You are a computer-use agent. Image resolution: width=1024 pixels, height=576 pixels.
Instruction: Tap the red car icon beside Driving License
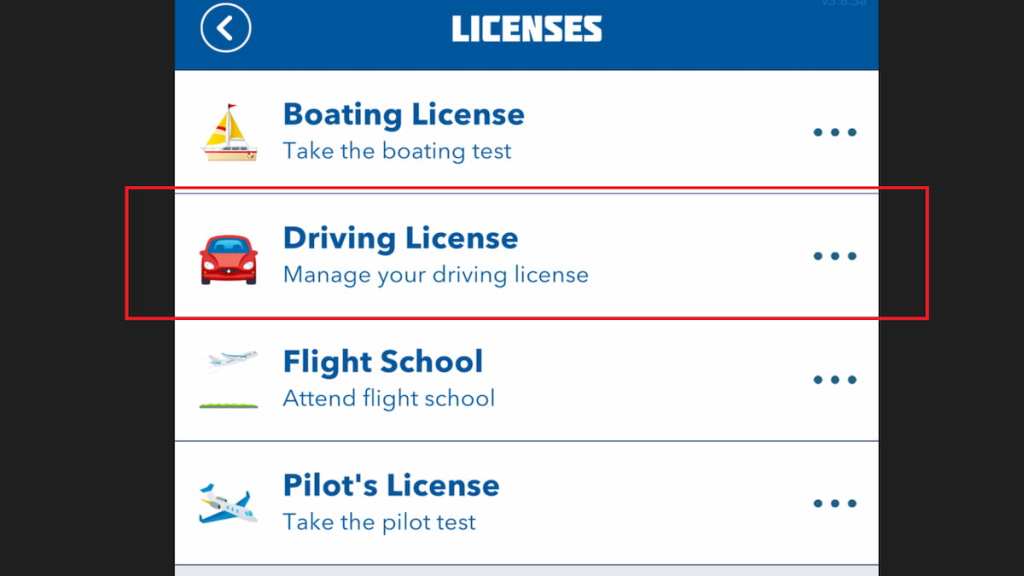(x=228, y=255)
